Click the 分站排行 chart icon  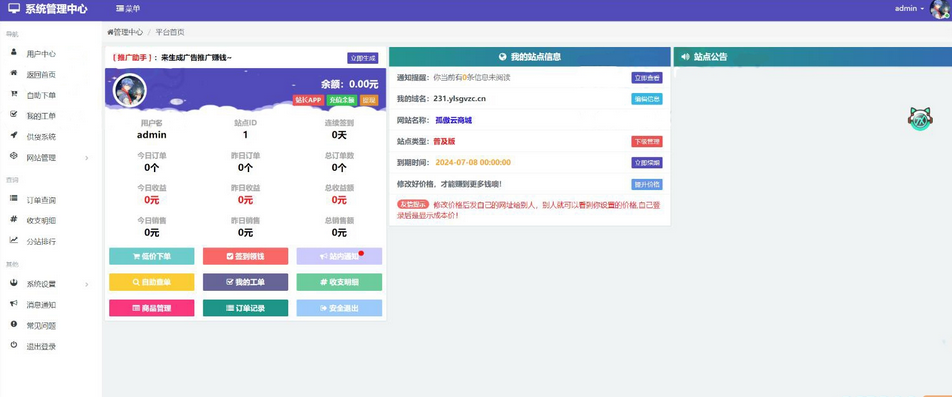13,240
